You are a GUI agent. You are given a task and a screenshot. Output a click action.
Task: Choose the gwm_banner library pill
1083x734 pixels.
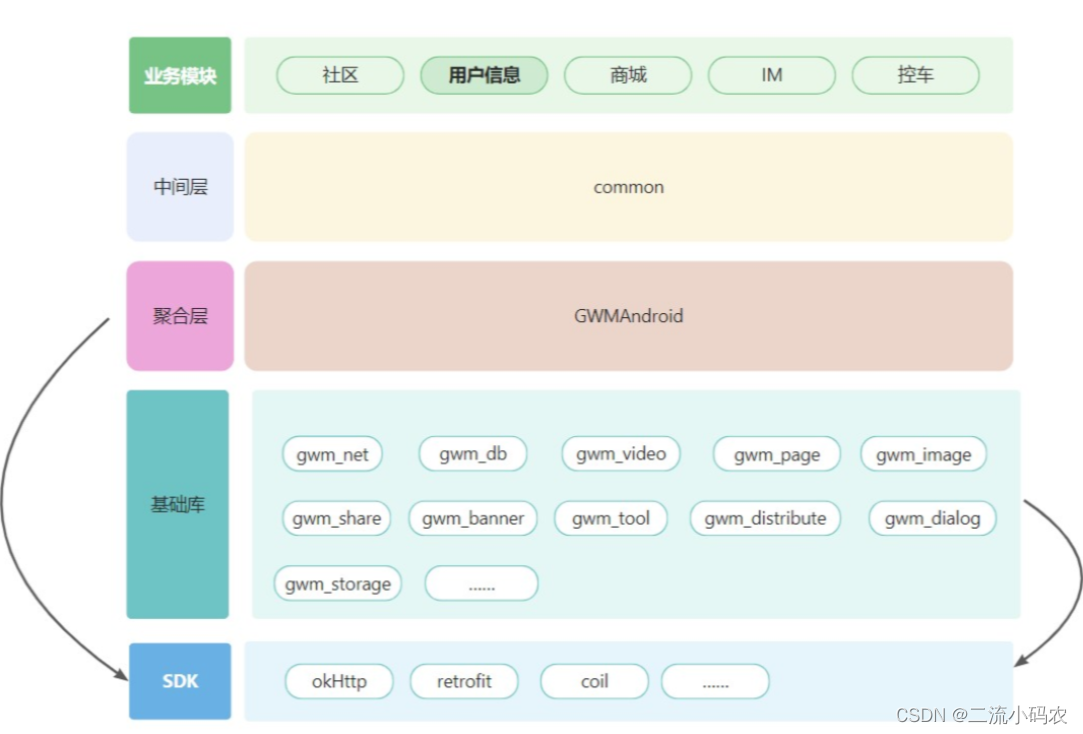pos(473,519)
